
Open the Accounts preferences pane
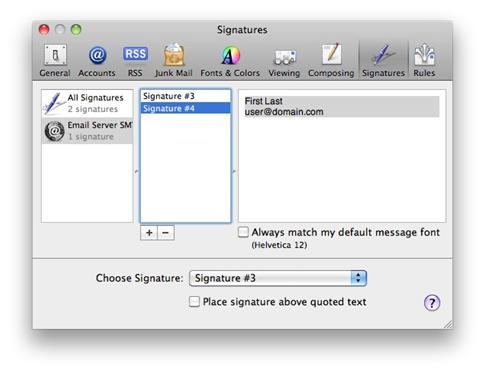pyautogui.click(x=97, y=61)
